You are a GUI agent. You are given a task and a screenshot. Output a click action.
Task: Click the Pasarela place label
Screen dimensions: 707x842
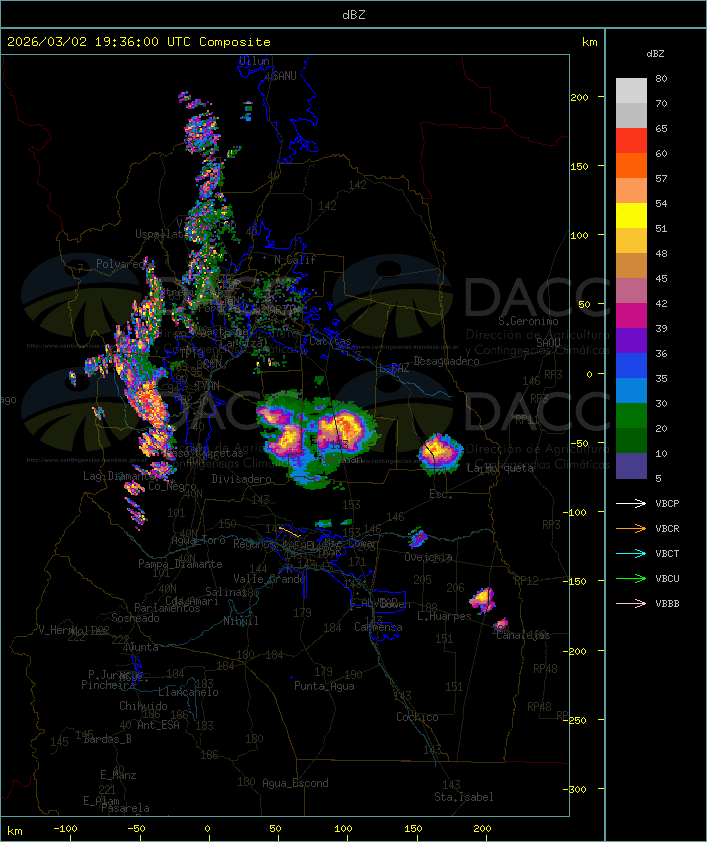125,808
